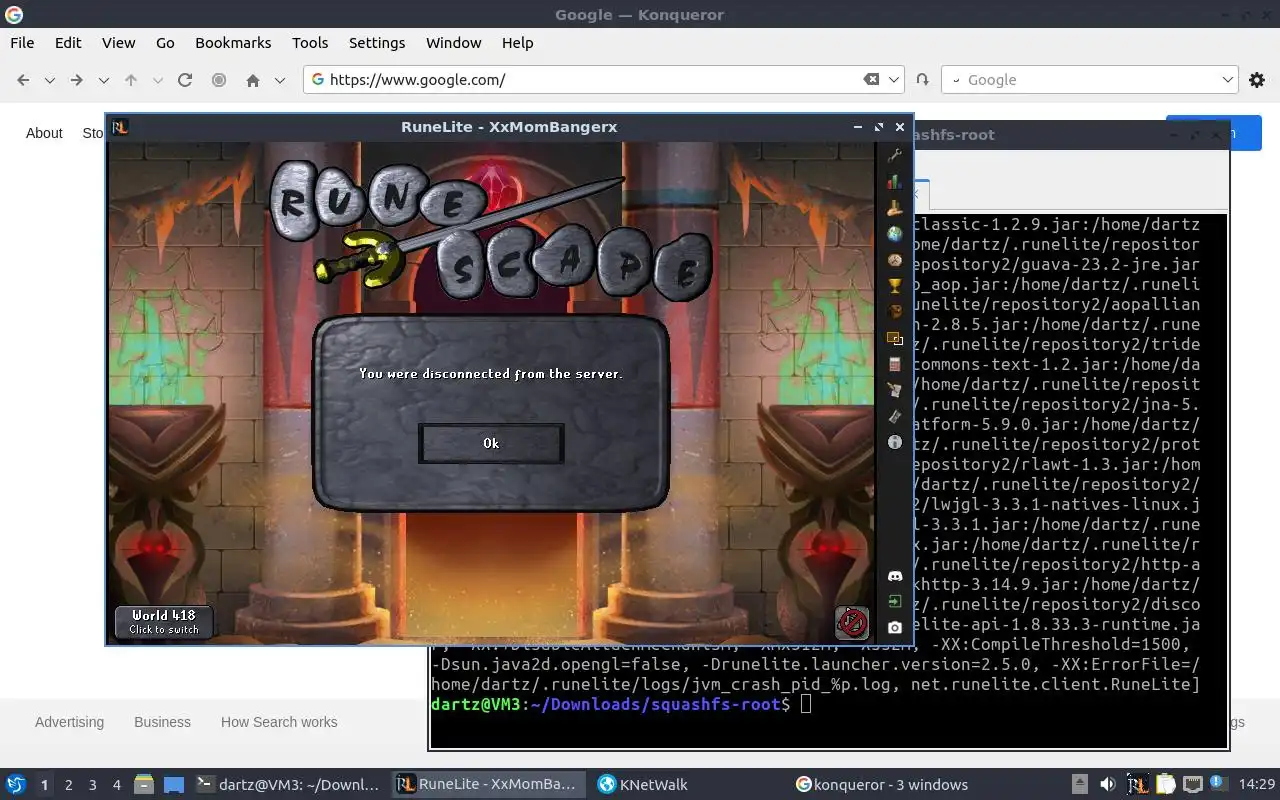This screenshot has width=1280, height=800.
Task: Open the Time Tracking clock icon
Action: (894, 259)
